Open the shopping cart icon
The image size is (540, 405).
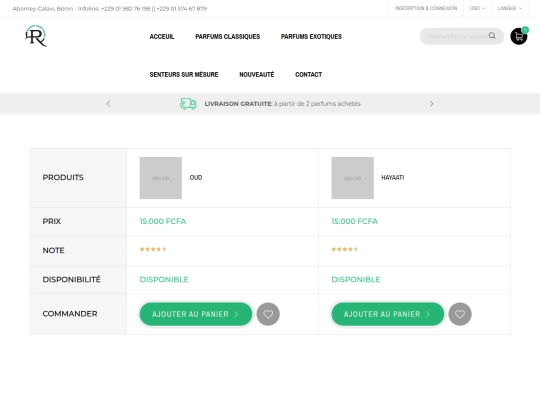tap(519, 36)
